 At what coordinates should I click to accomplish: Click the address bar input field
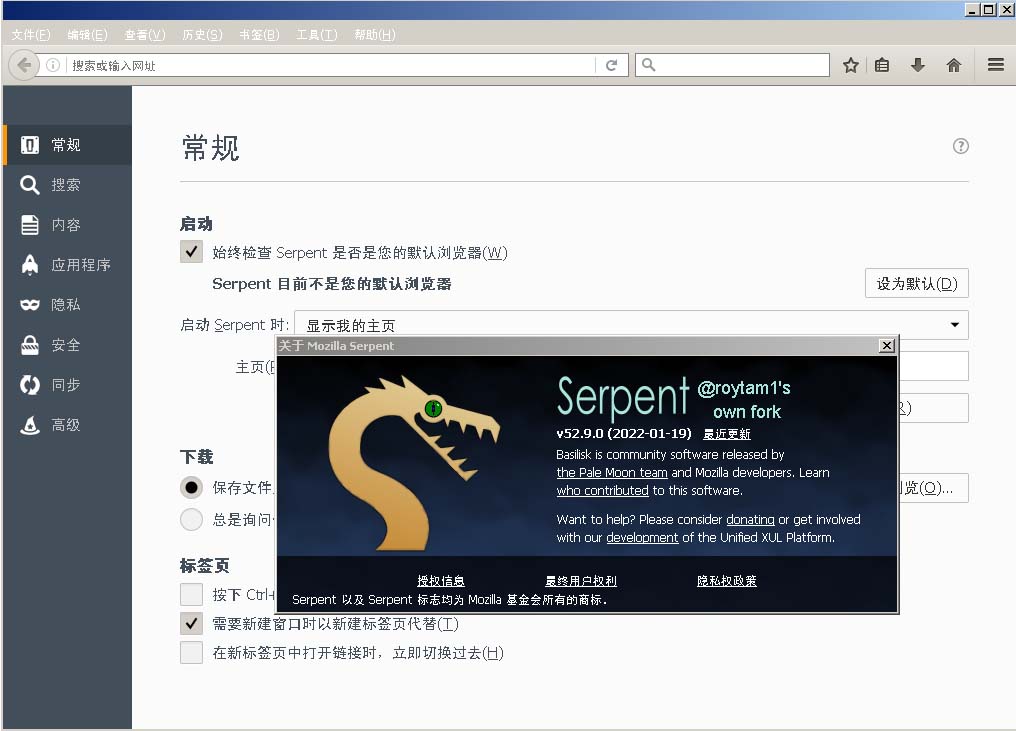click(330, 65)
